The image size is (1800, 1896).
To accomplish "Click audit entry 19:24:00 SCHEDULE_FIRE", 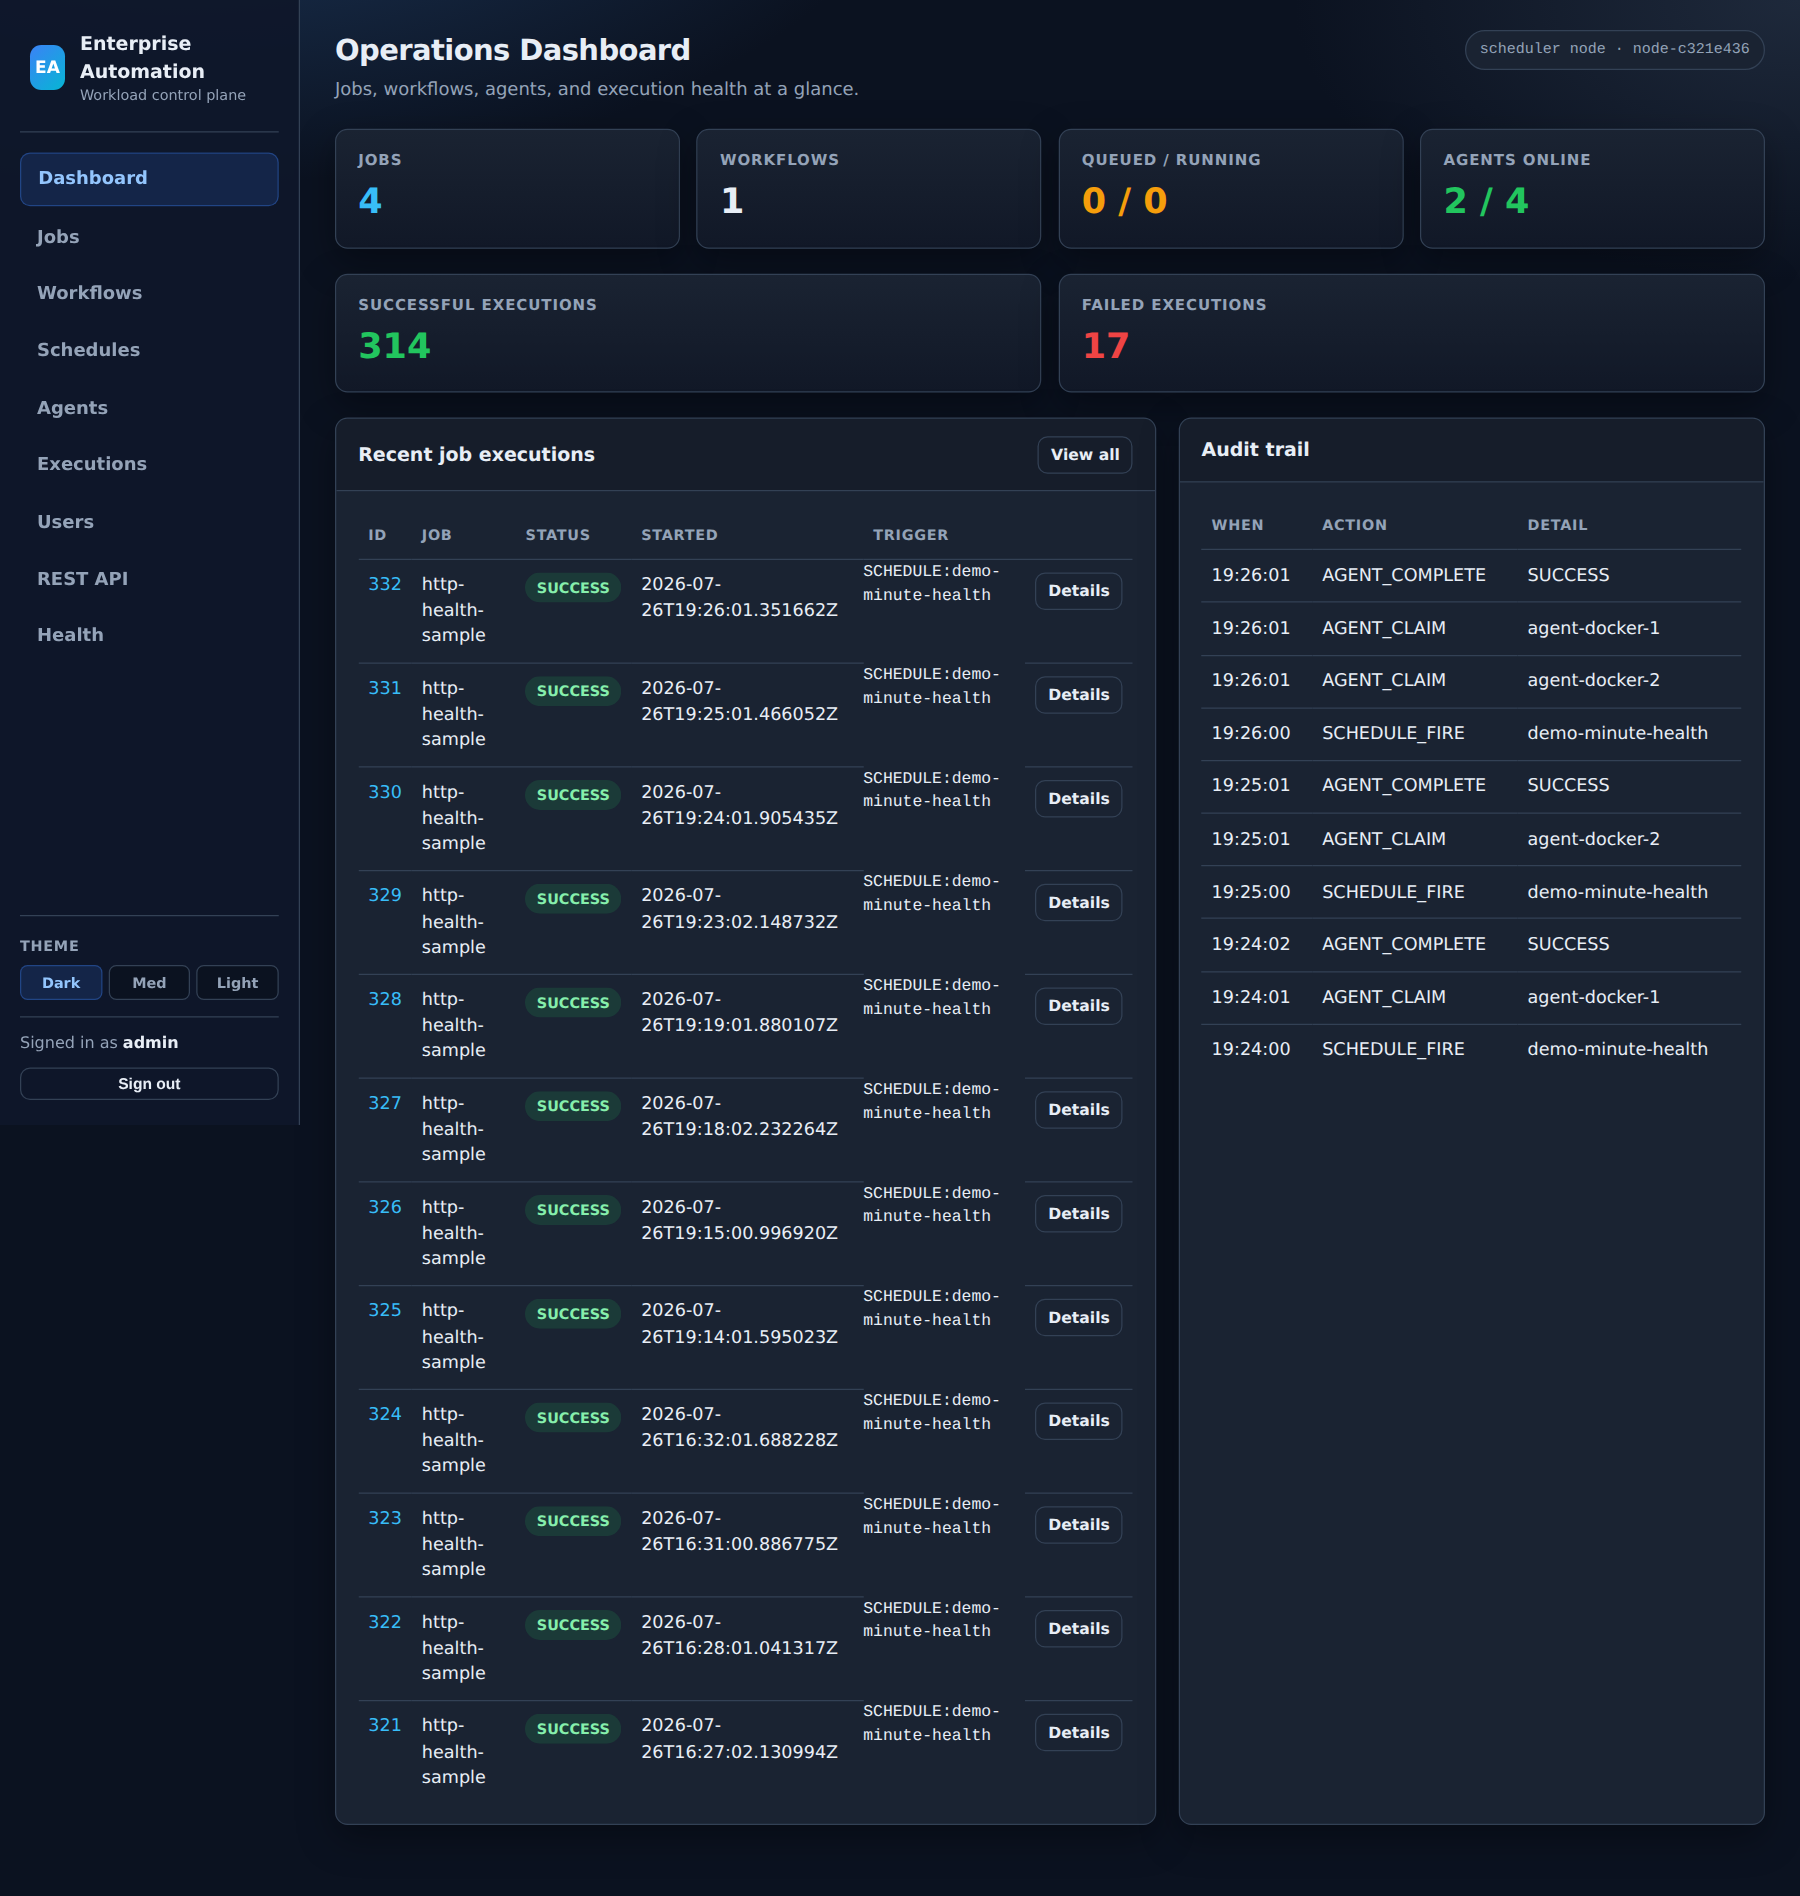I will click(1471, 1050).
